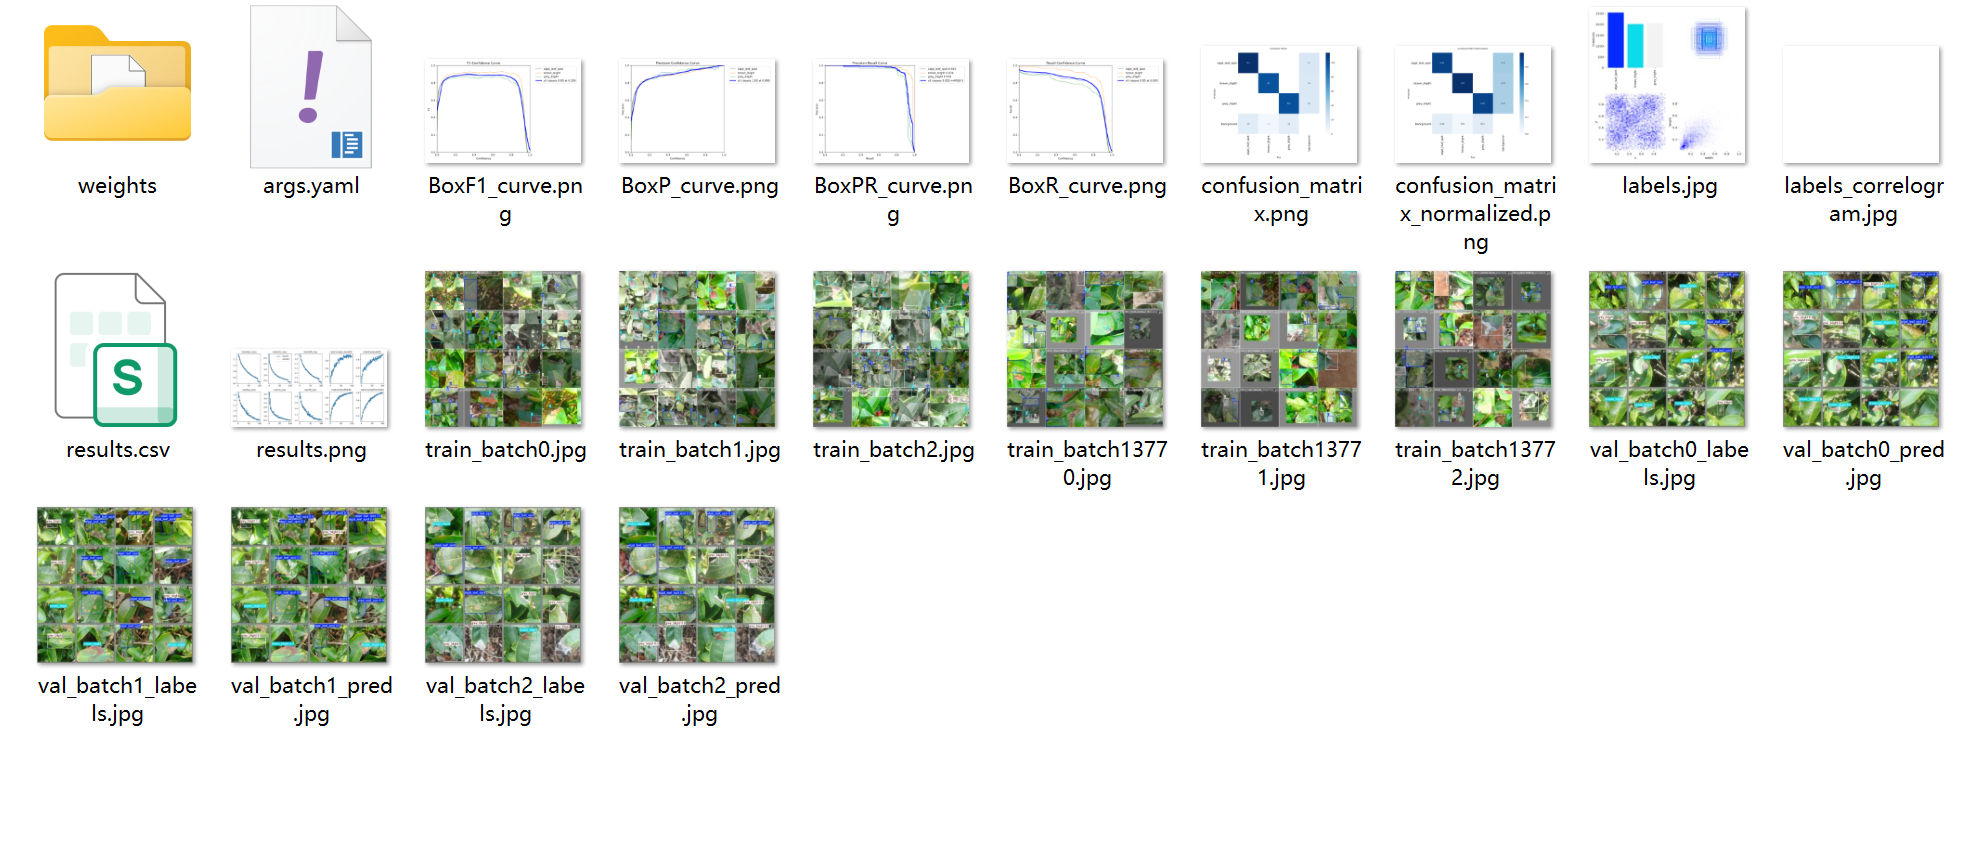Image resolution: width=1964 pixels, height=858 pixels.
Task: Select the BoxF1_curve.png thumbnail
Action: [x=504, y=110]
